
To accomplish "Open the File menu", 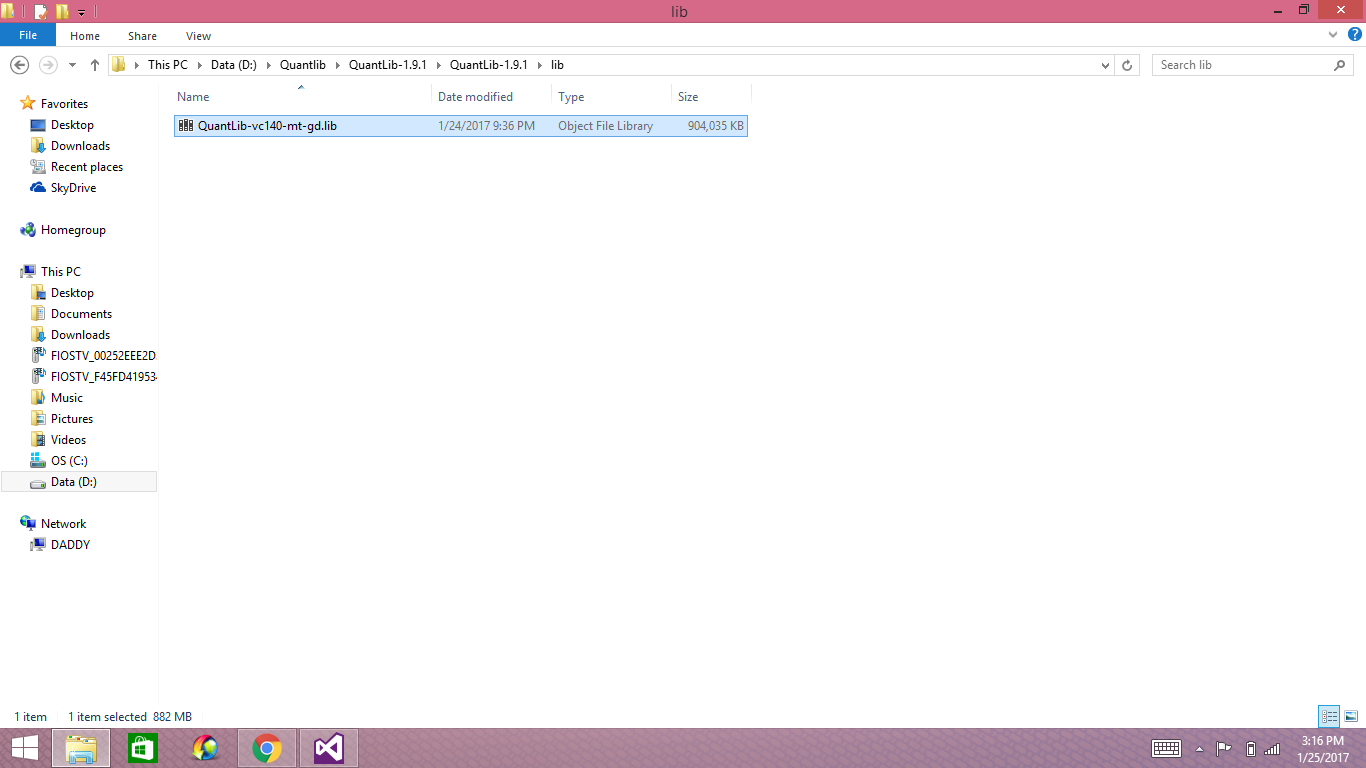I will click(28, 35).
